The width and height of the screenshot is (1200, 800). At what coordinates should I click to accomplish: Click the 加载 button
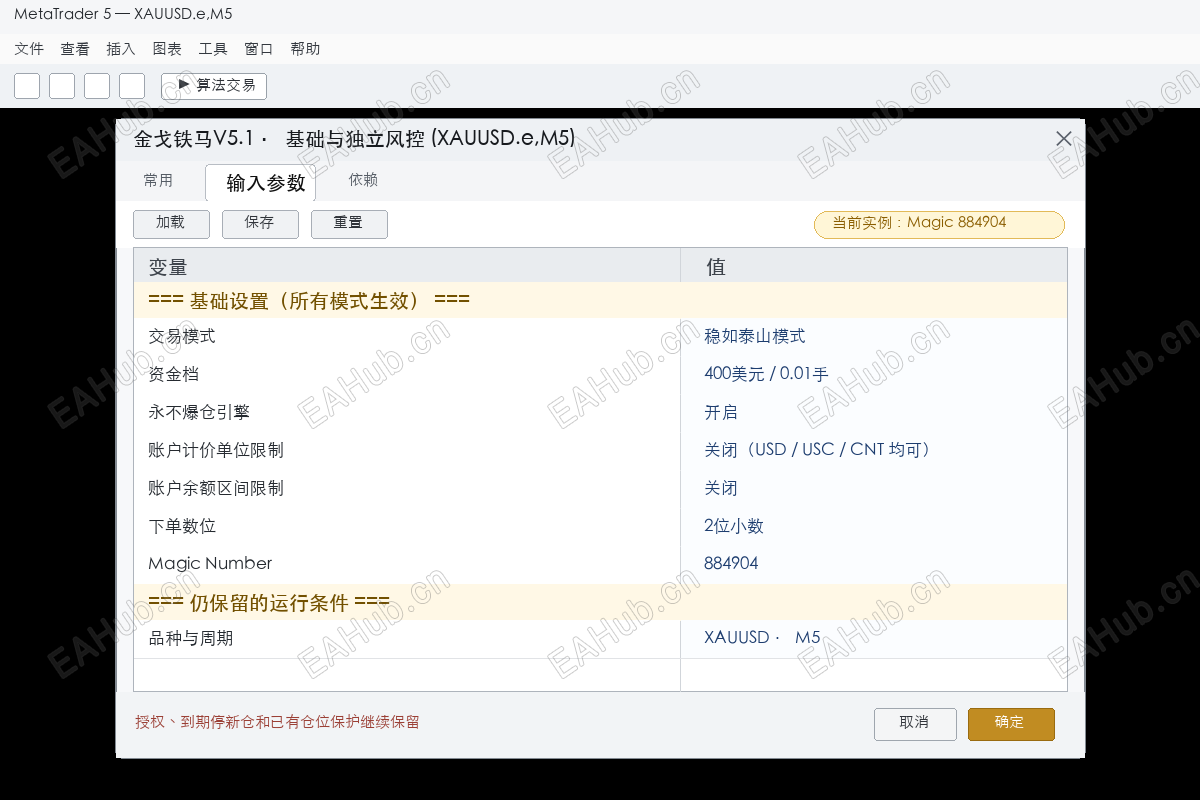[x=171, y=223]
